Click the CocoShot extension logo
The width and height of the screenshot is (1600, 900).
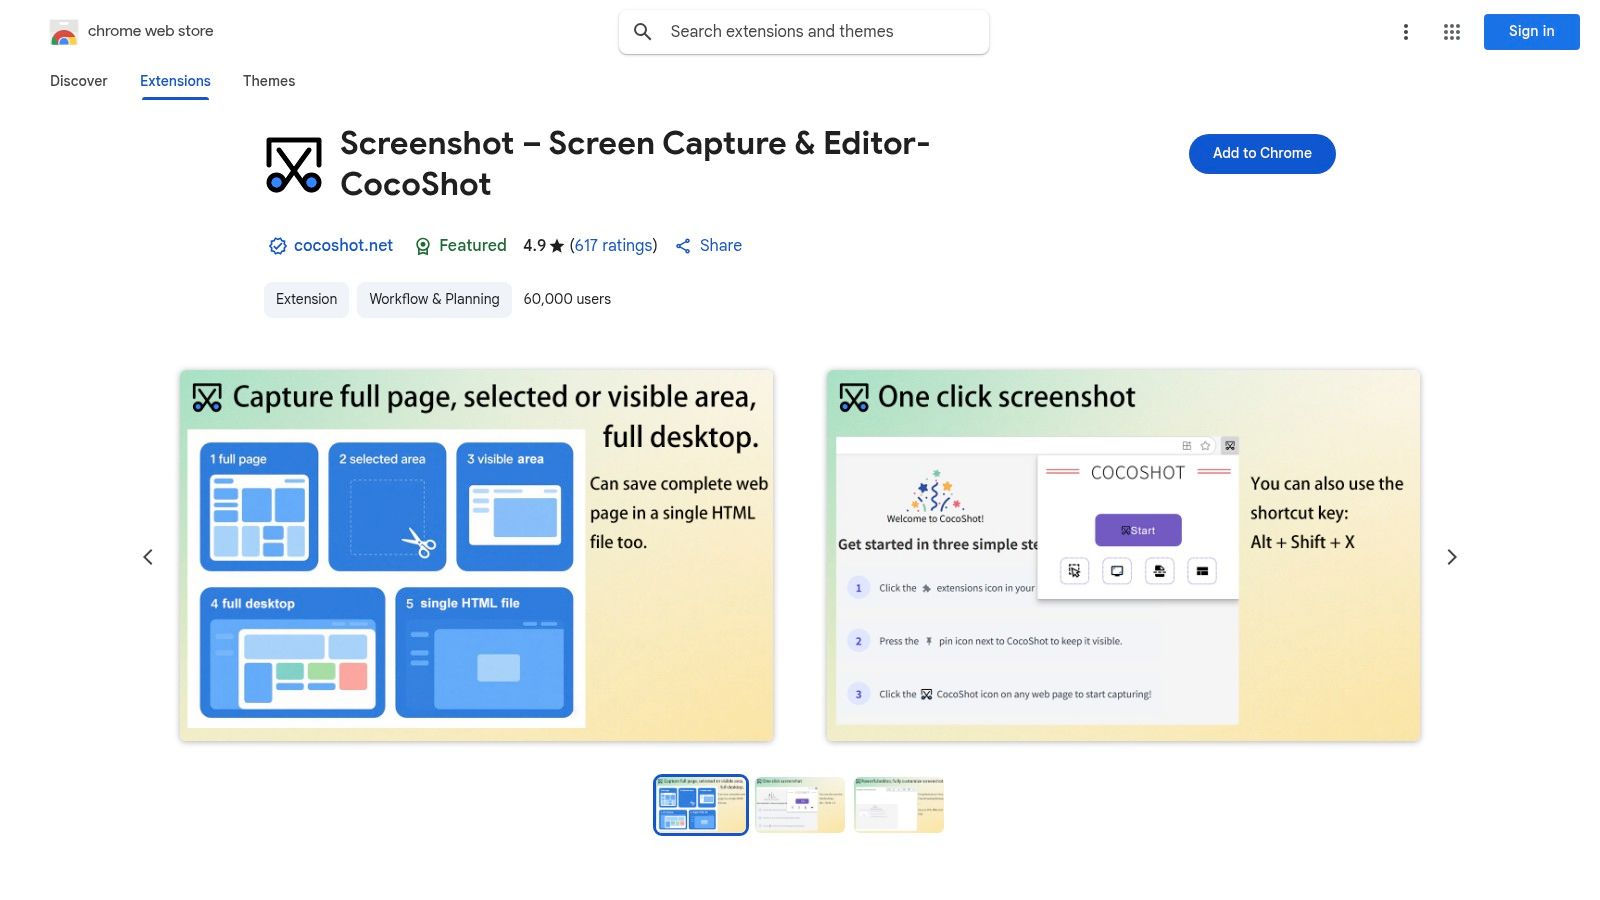[x=292, y=163]
